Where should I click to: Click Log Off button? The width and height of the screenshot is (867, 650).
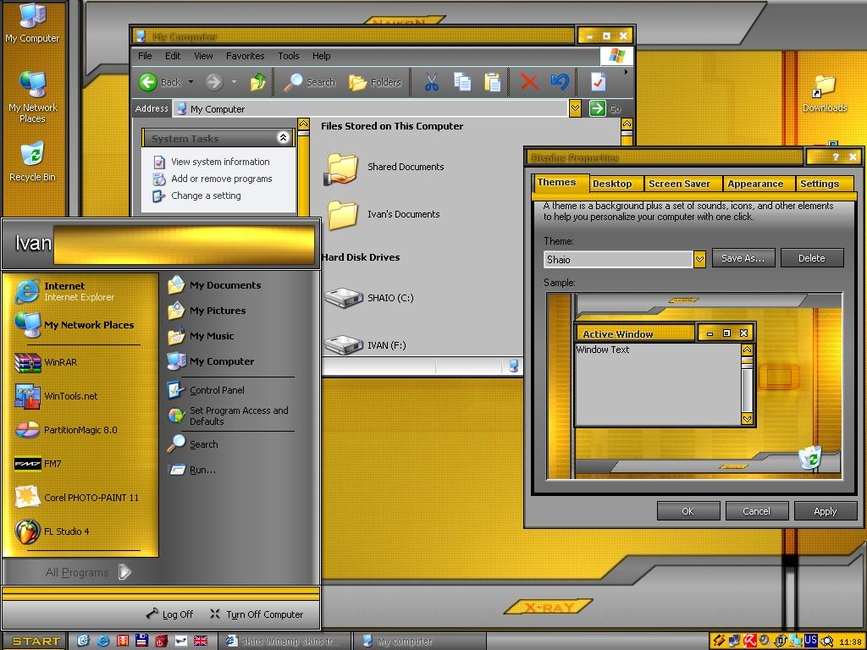(x=170, y=614)
